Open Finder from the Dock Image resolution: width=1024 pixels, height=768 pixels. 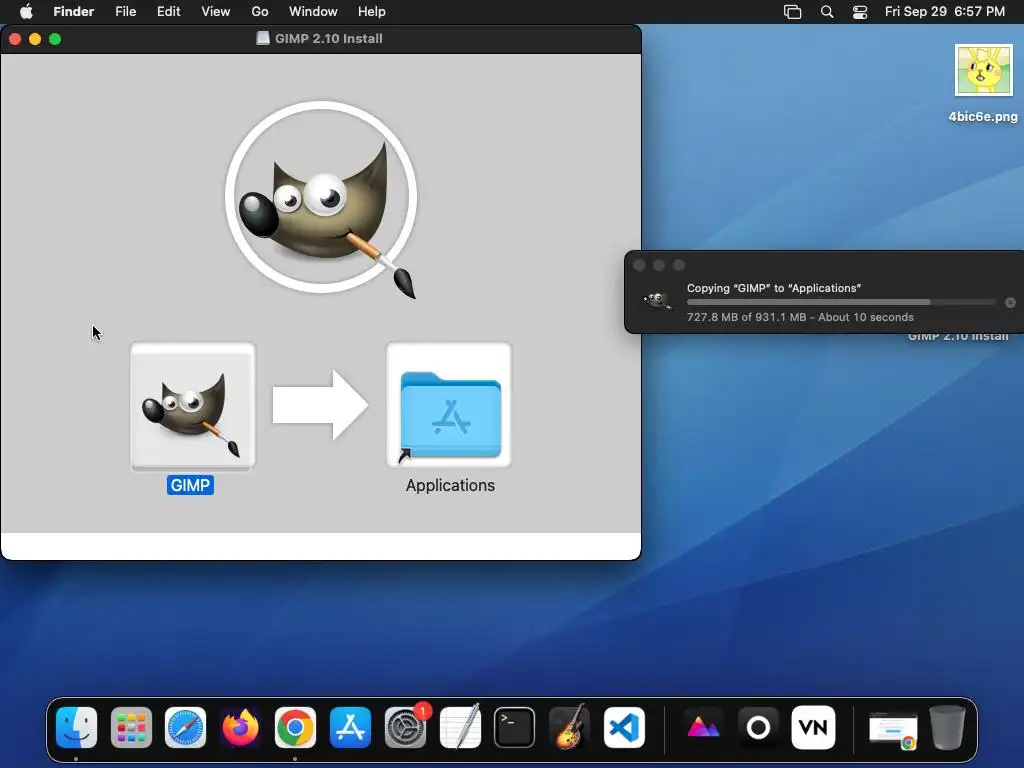76,727
